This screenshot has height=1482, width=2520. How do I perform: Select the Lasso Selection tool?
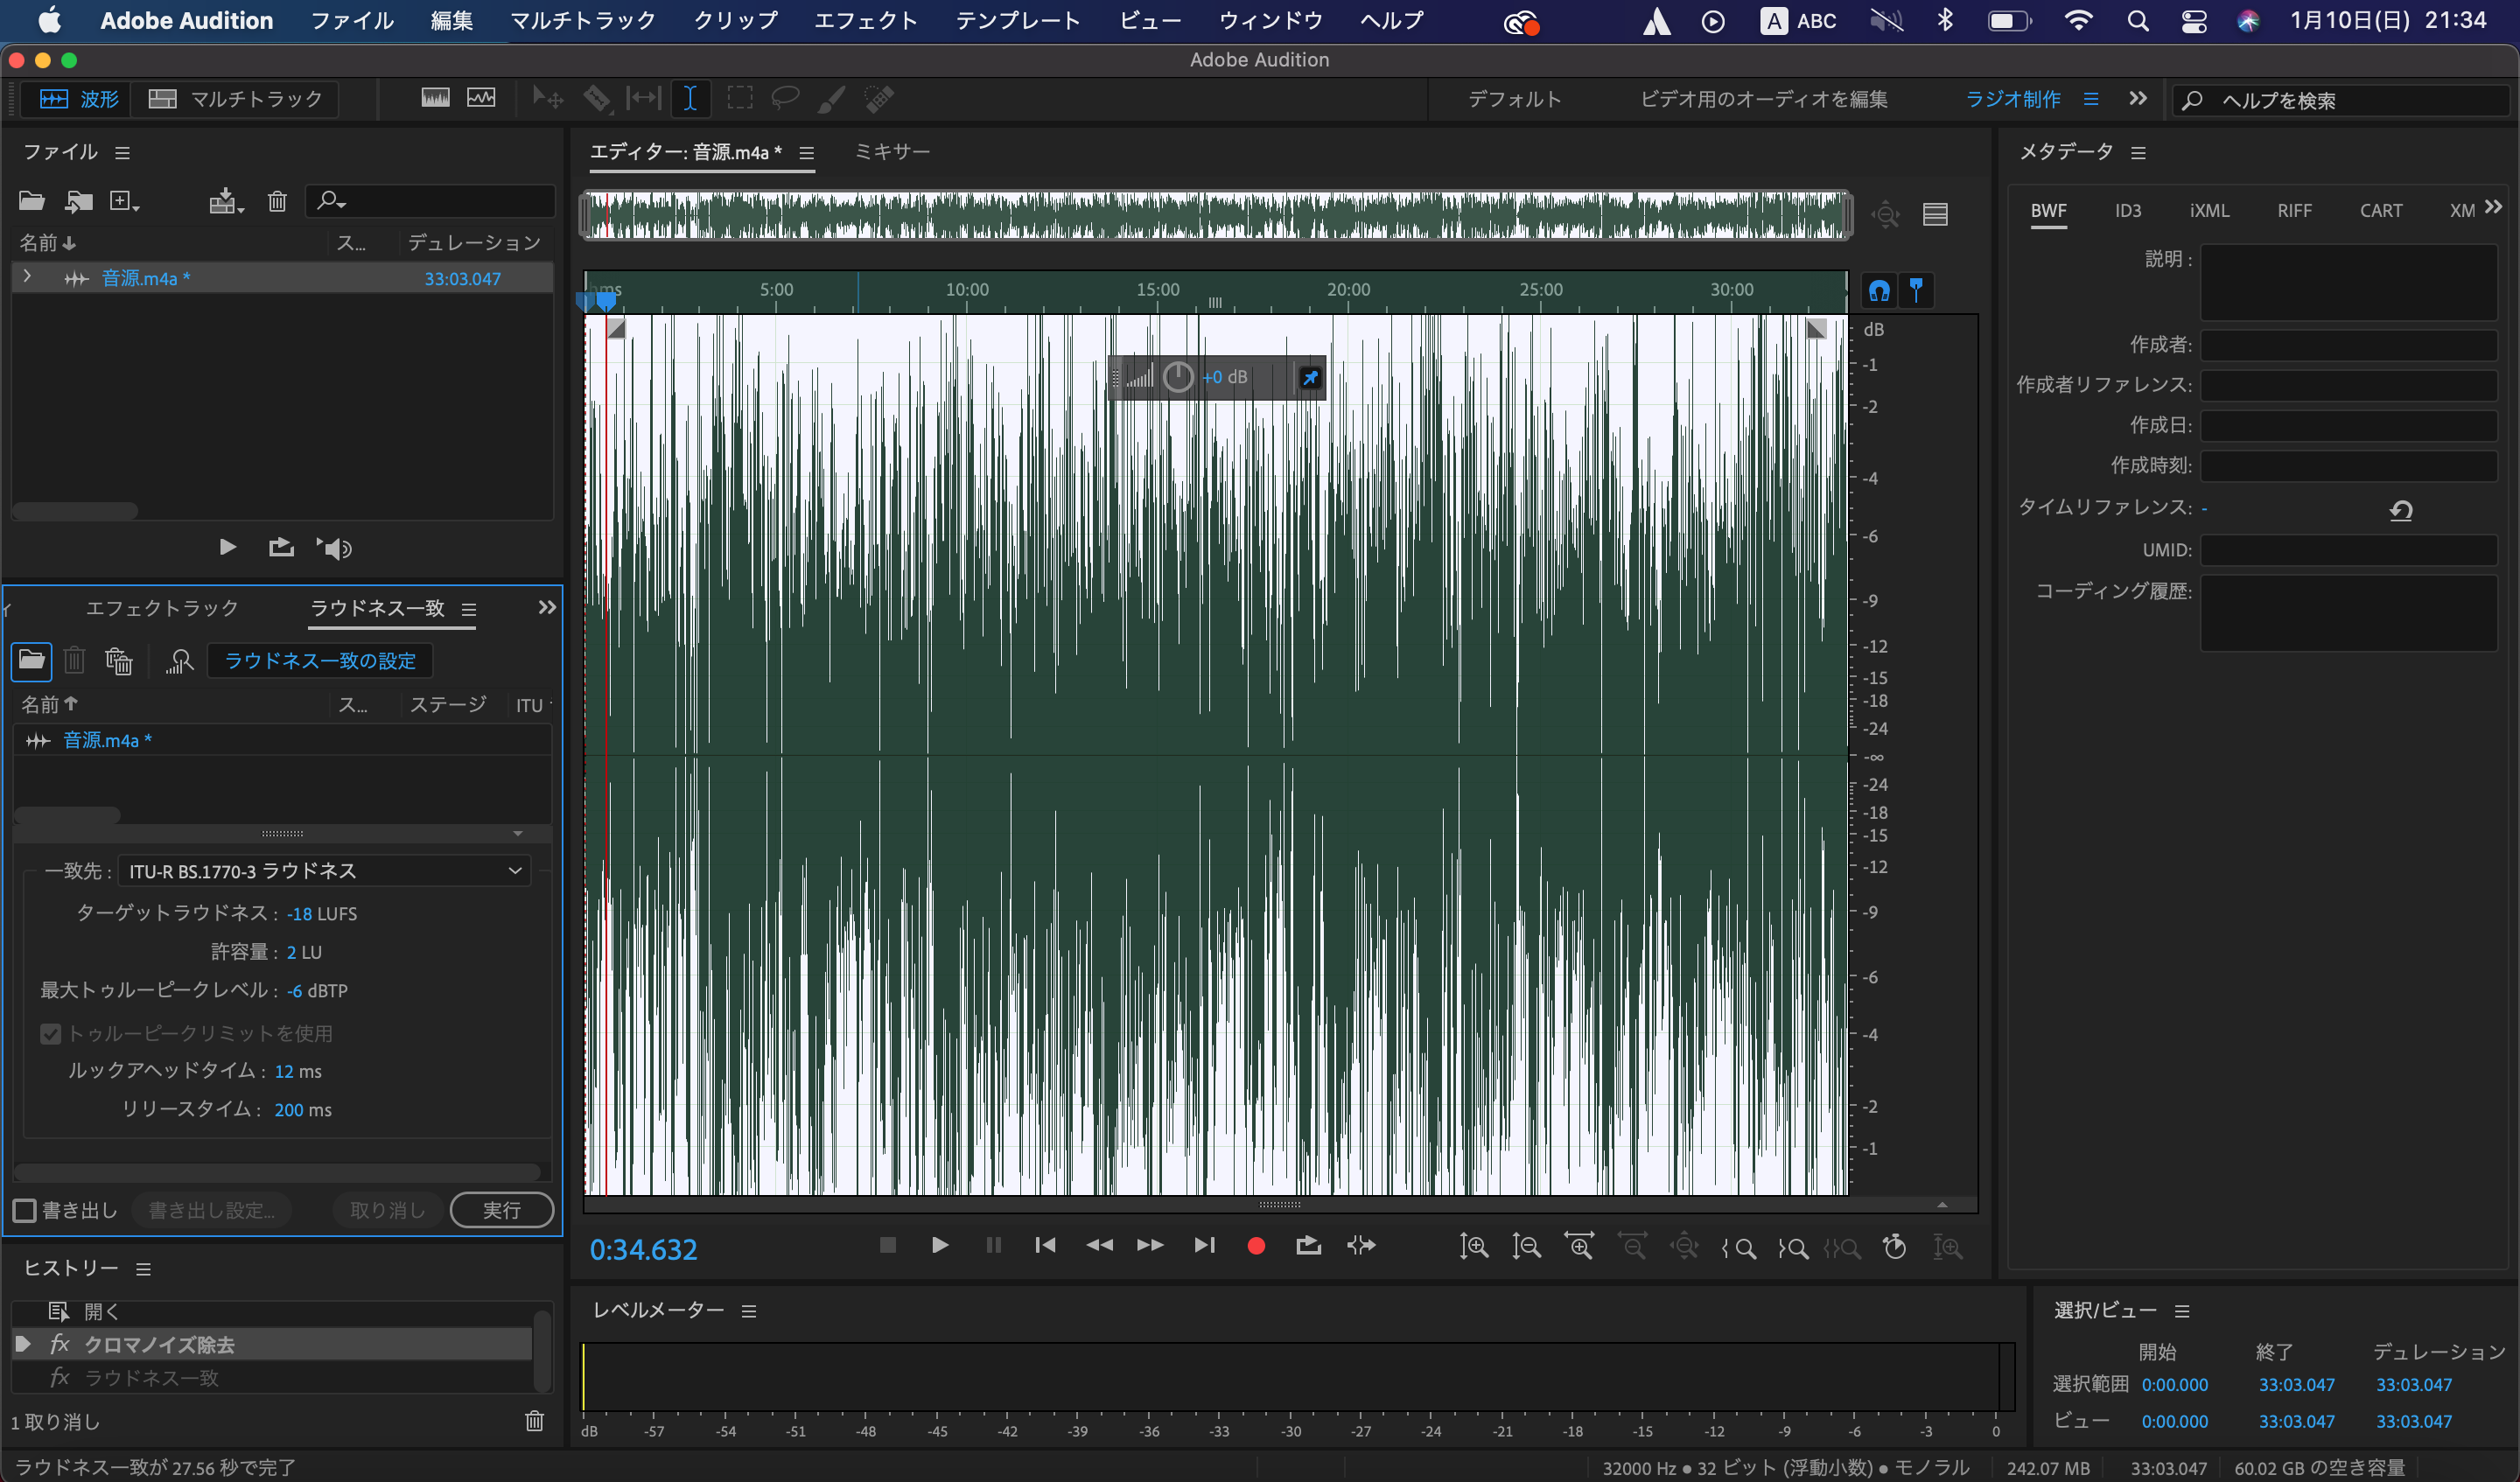tap(785, 98)
